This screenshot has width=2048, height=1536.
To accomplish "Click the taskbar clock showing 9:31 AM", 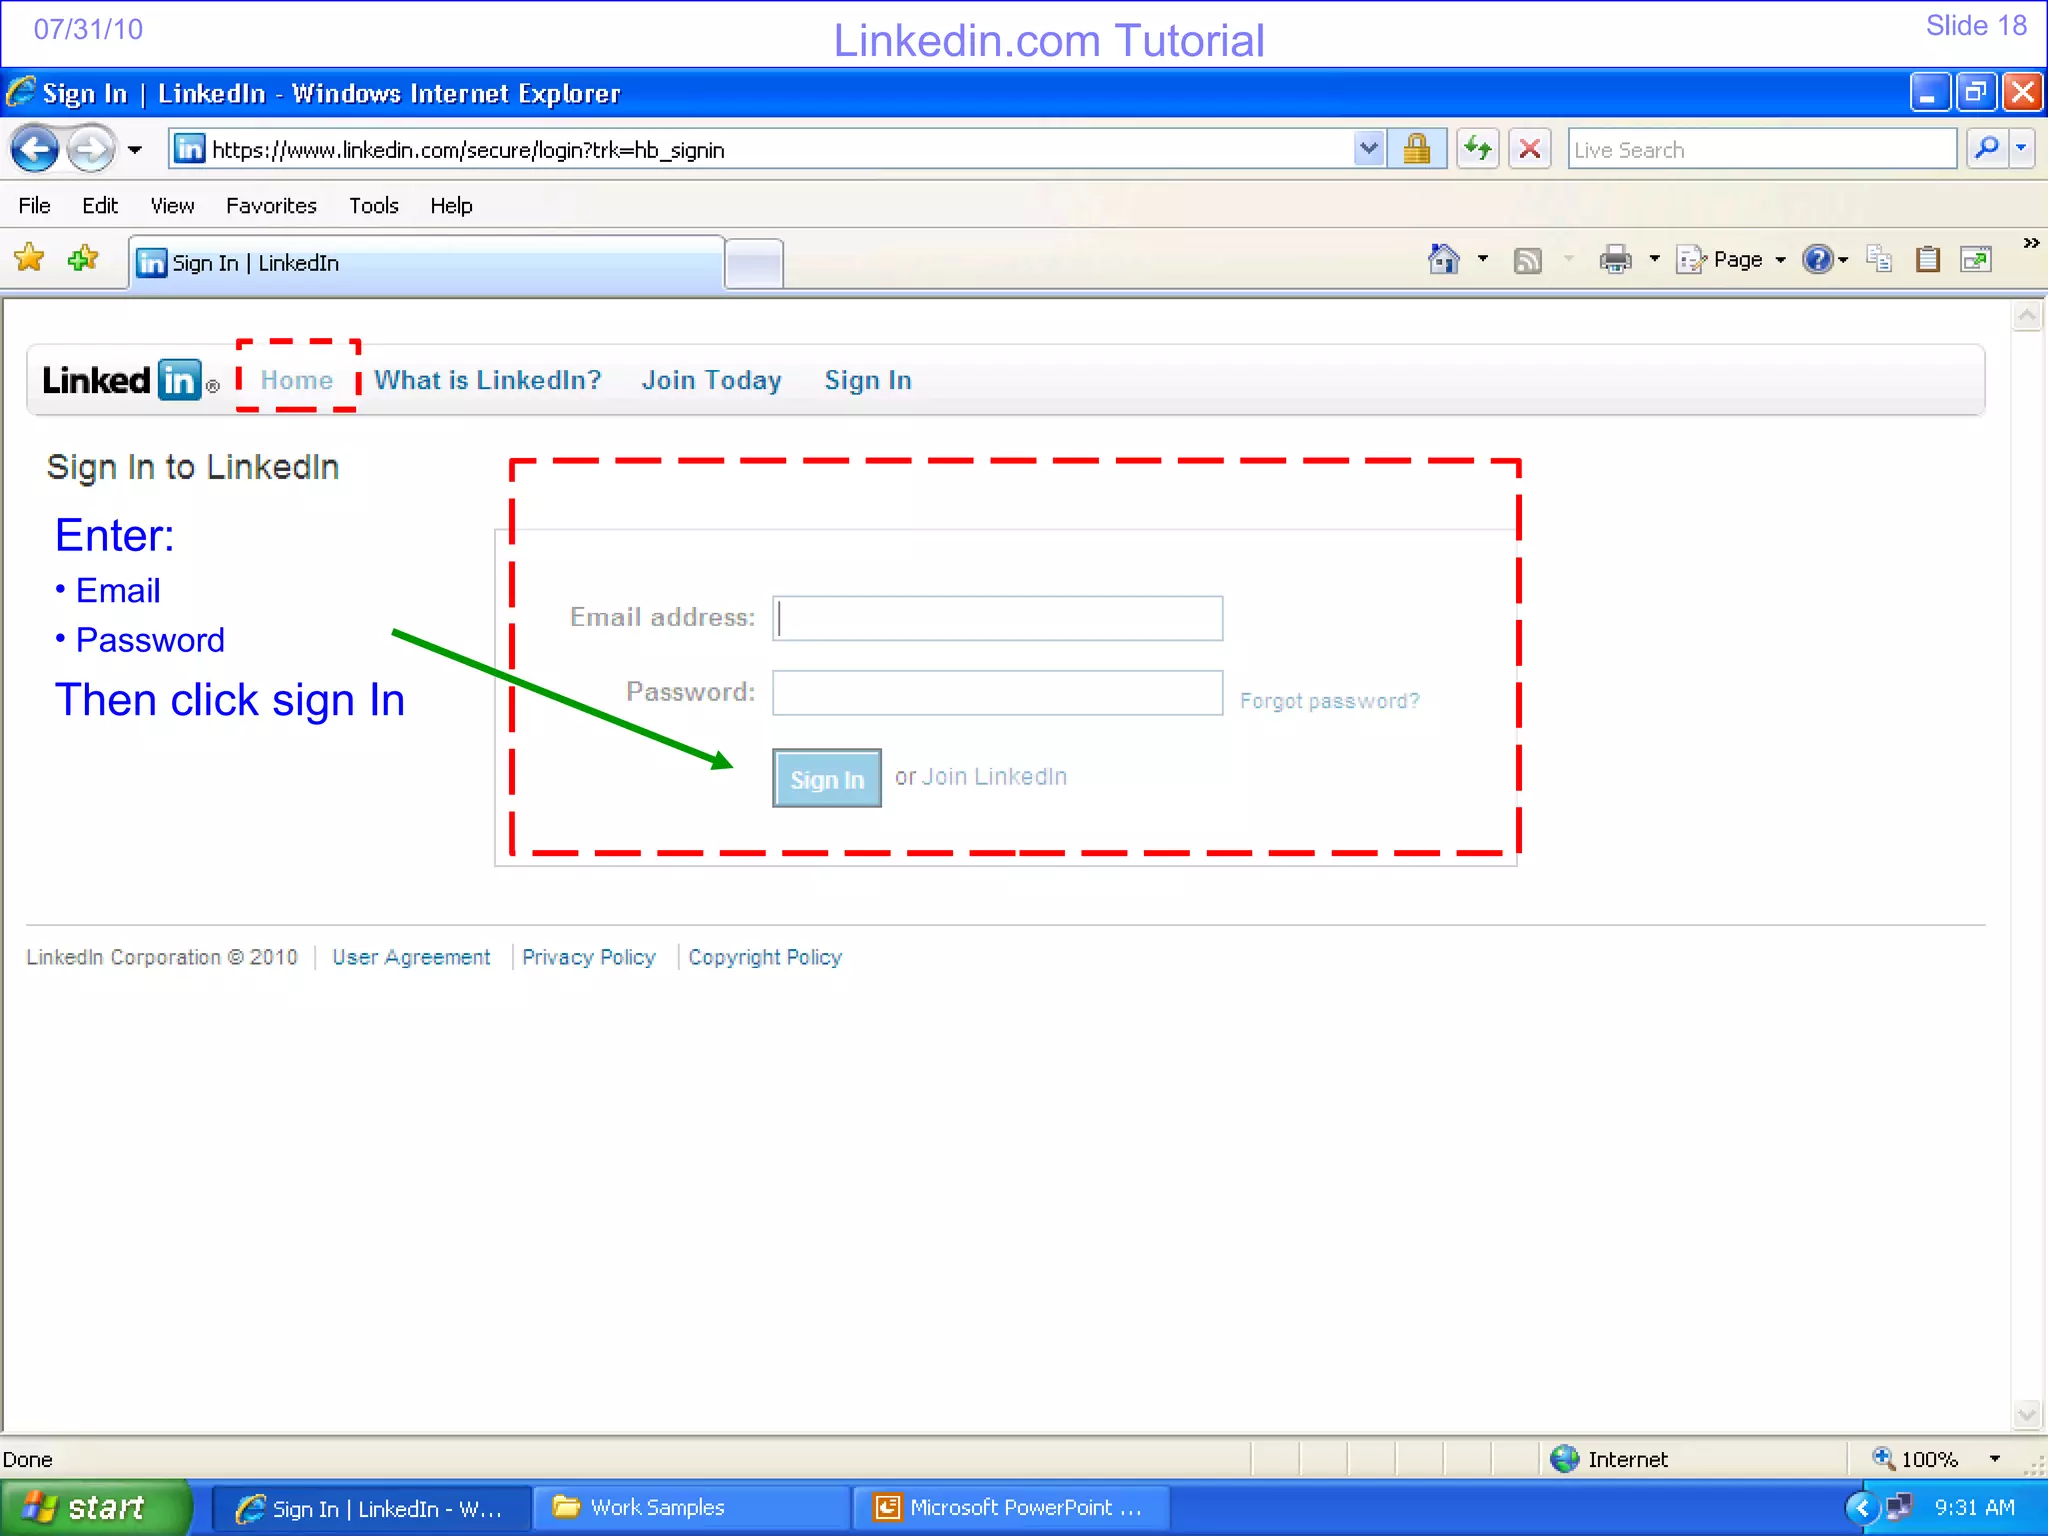I will [1974, 1508].
